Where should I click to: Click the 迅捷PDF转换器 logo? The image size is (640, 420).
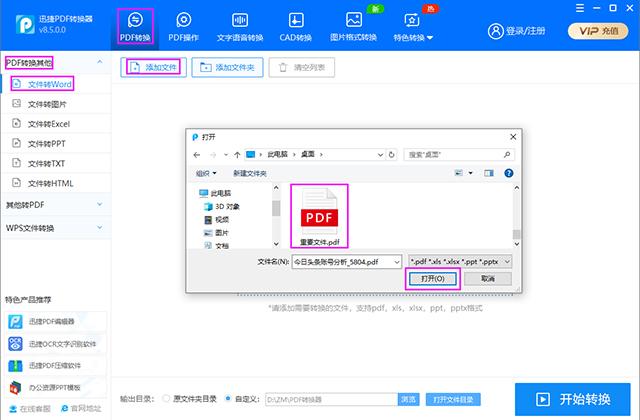pos(25,24)
